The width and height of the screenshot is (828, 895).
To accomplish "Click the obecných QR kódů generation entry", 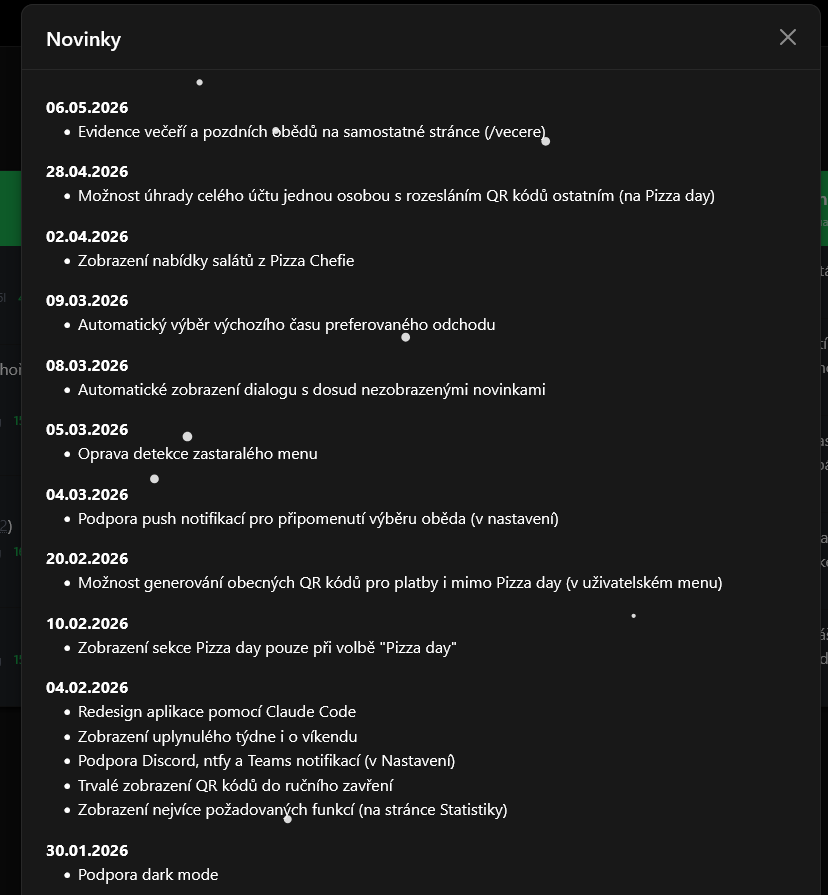I will pos(400,583).
